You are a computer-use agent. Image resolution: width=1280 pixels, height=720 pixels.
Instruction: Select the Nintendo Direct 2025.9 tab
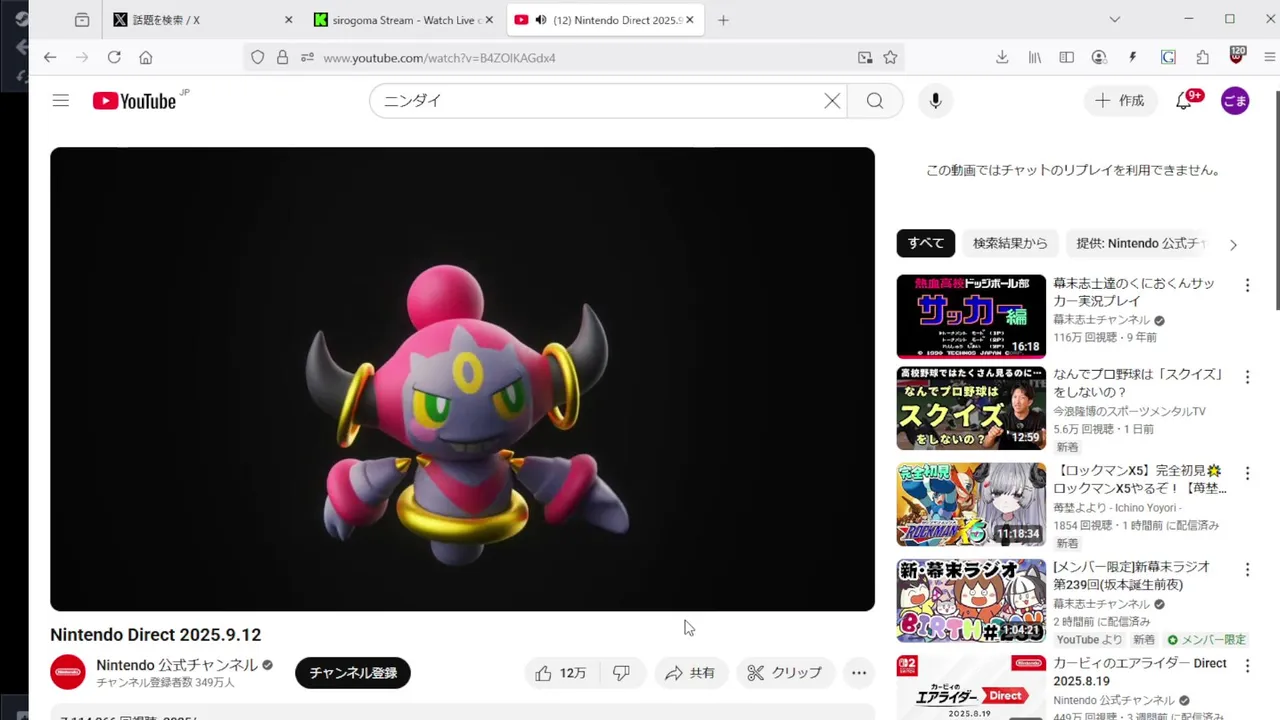pos(605,20)
